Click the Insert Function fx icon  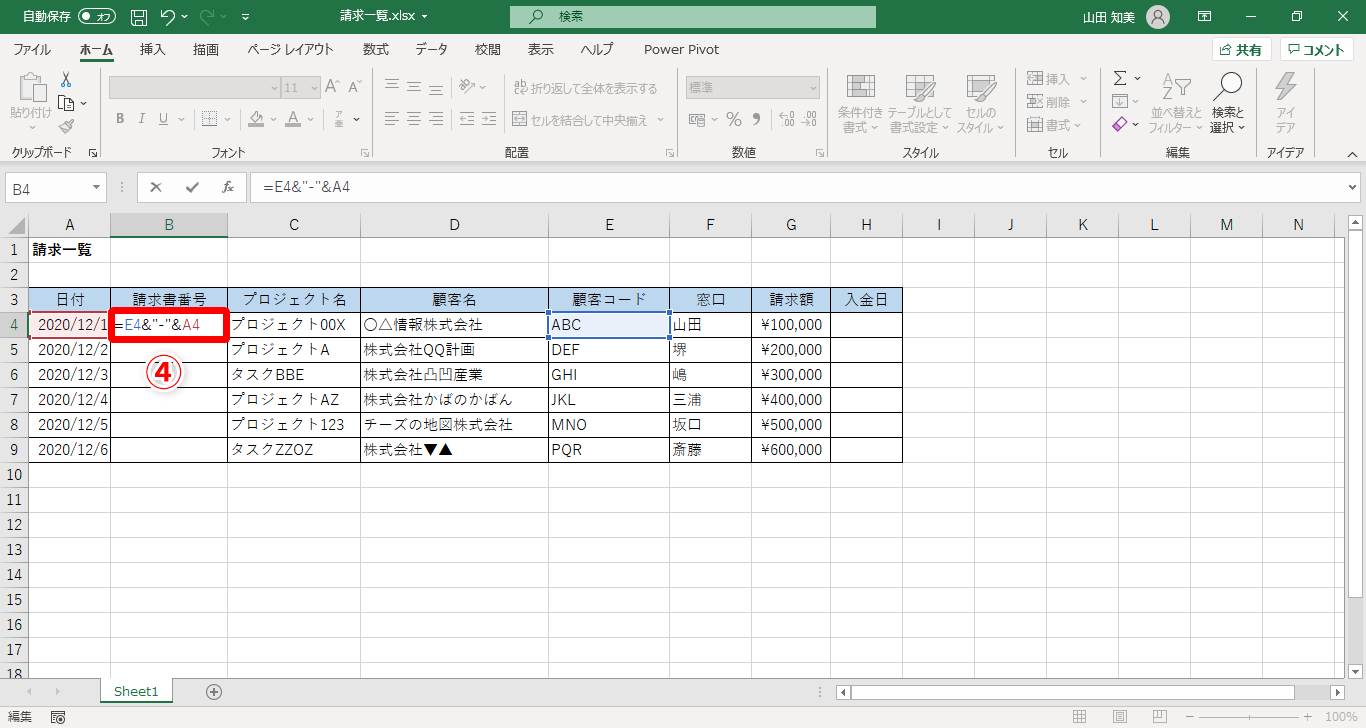[x=227, y=187]
